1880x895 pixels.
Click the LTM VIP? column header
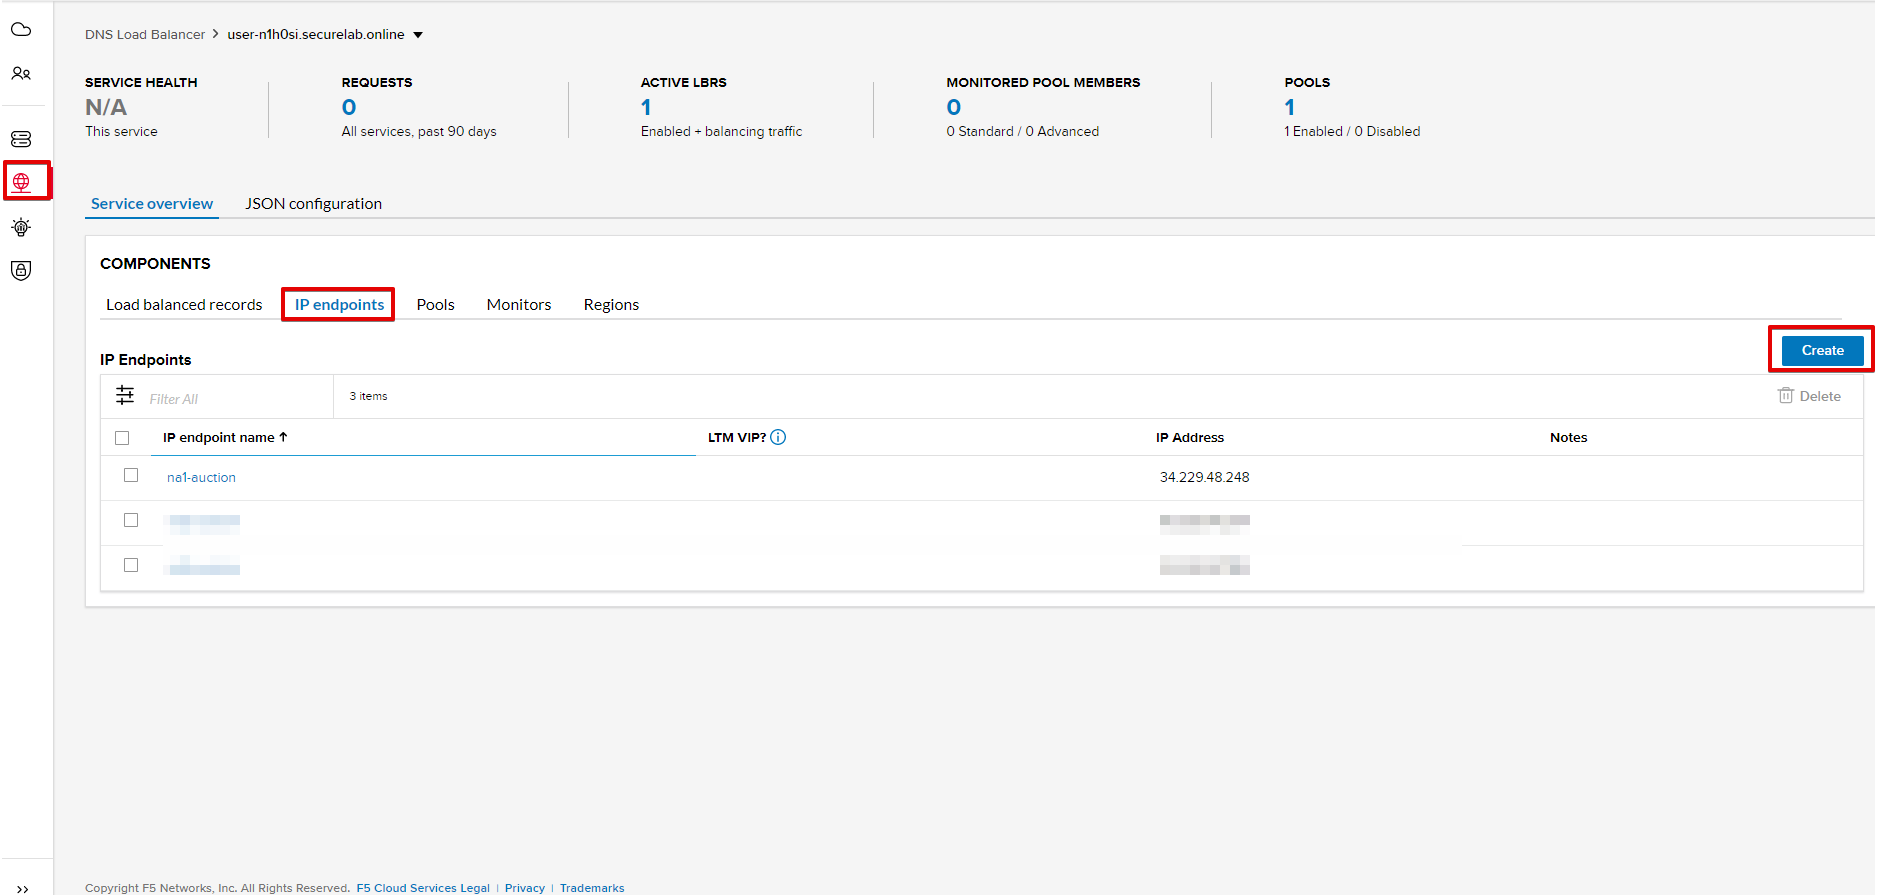coord(737,437)
